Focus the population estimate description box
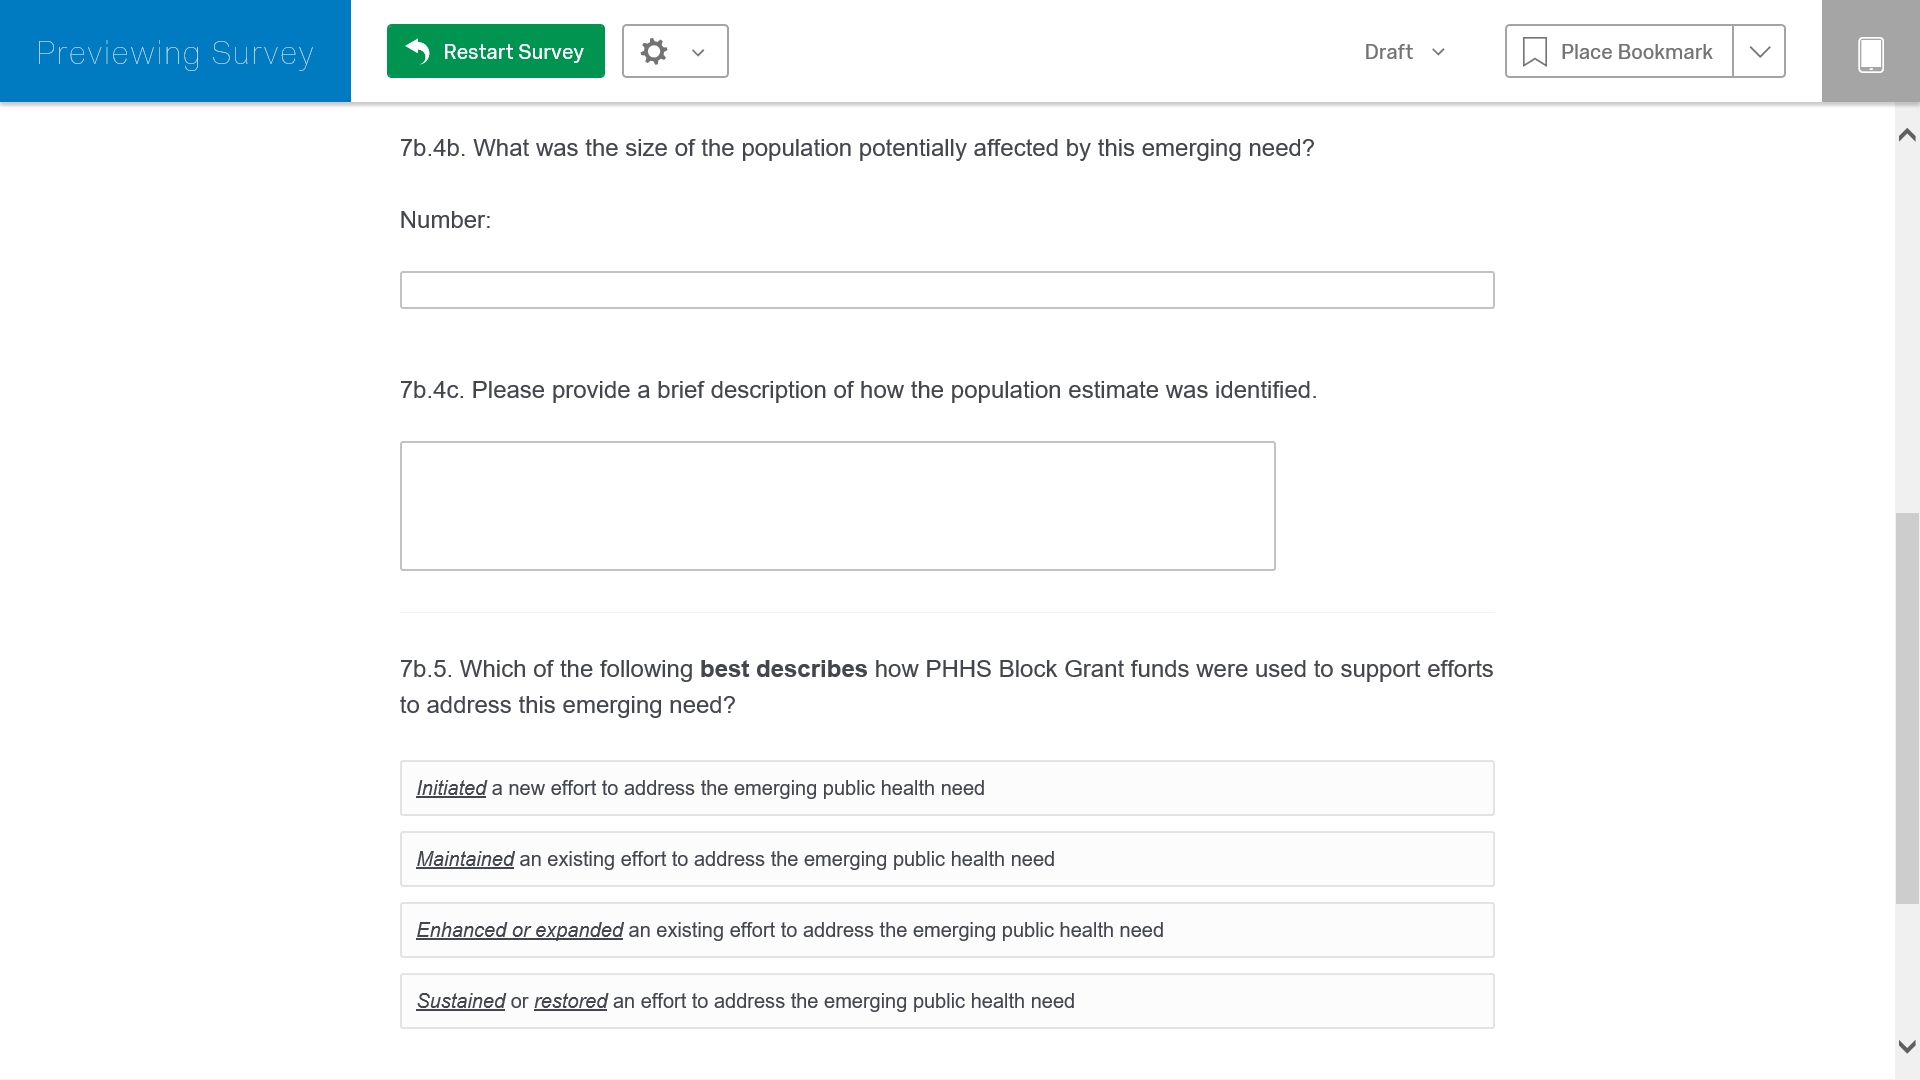This screenshot has width=1920, height=1080. 837,506
